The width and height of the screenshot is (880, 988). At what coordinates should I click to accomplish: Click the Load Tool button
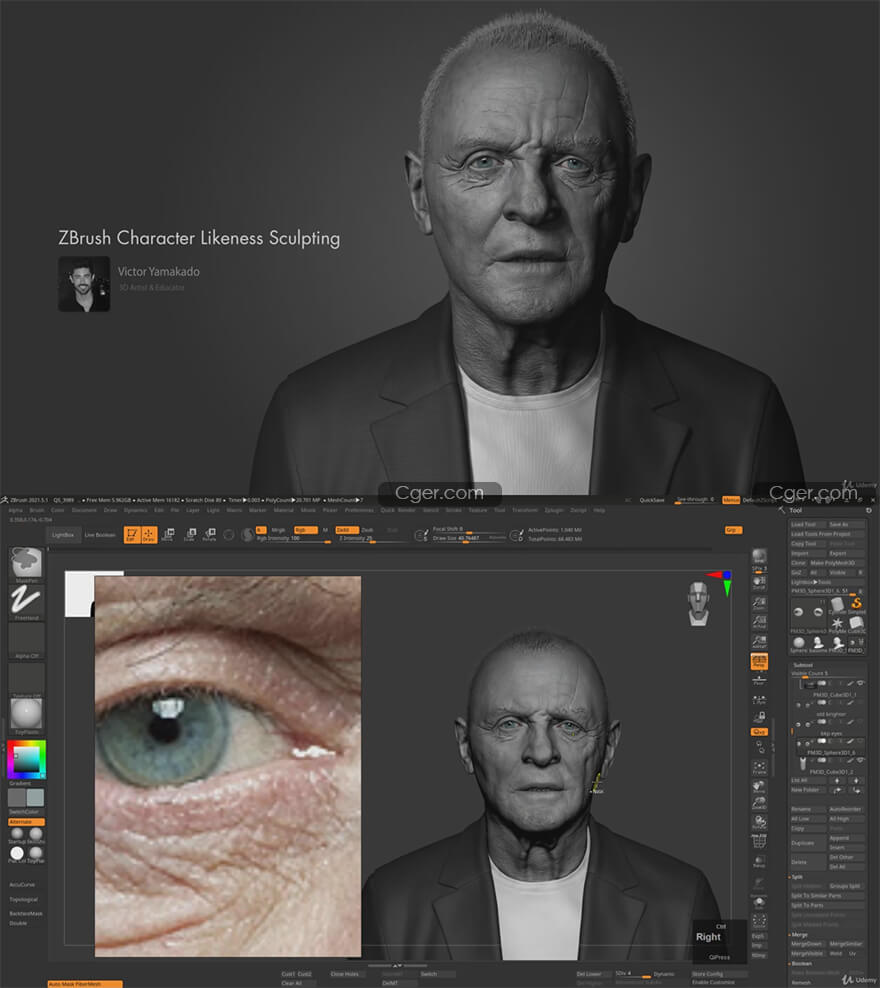tap(805, 524)
